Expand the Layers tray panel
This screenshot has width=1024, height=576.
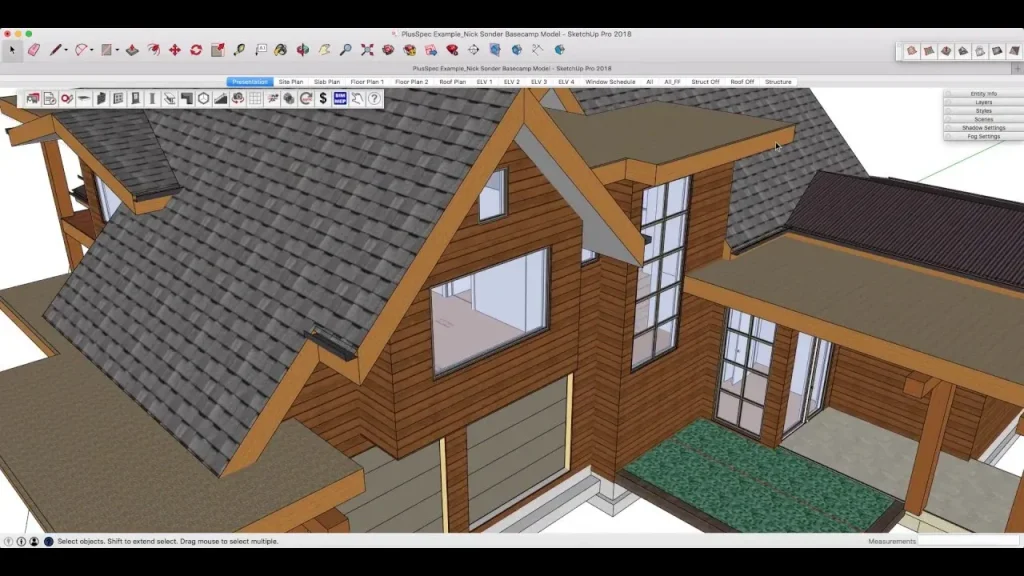pyautogui.click(x=984, y=103)
